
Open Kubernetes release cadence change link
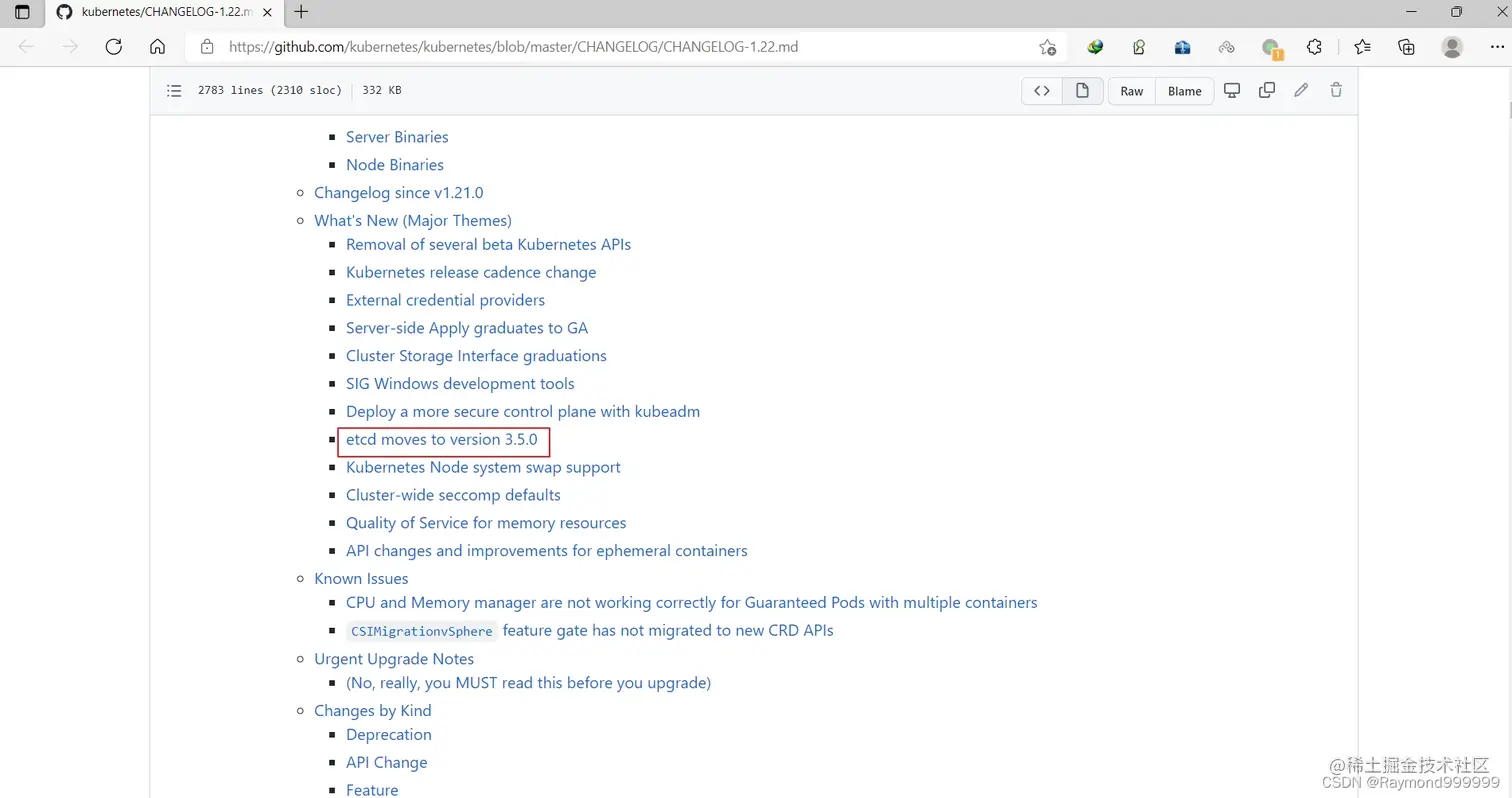(471, 272)
